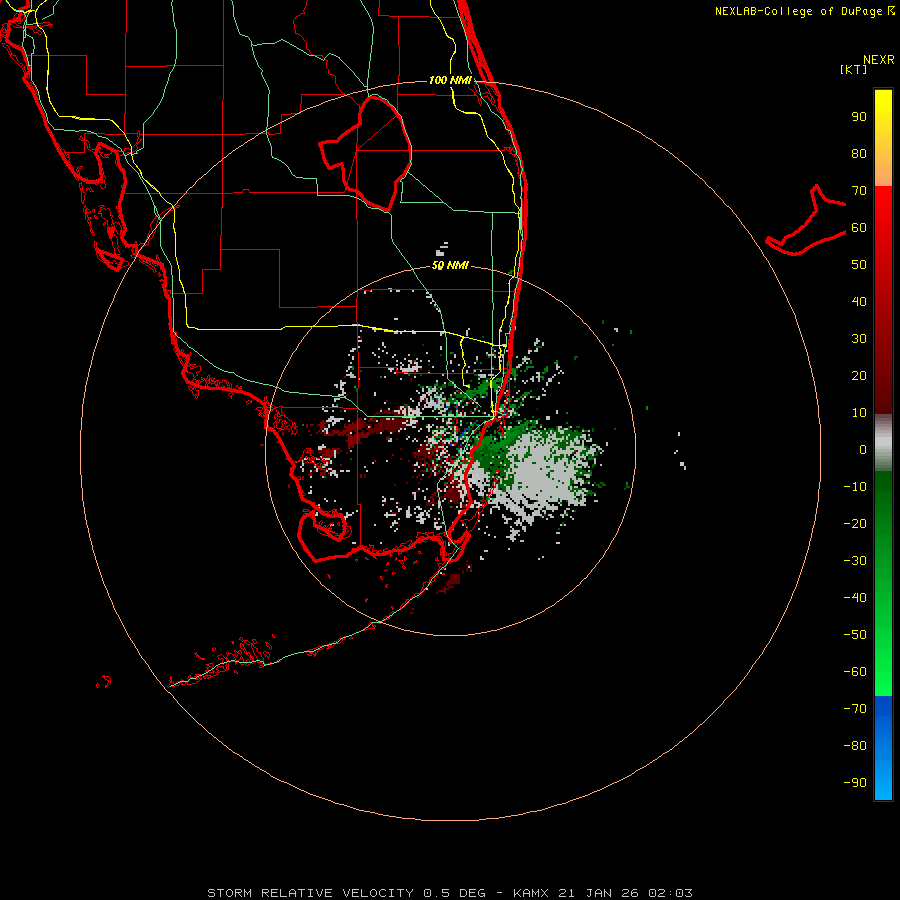Select the 60 value on velocity scale
The image size is (900, 900).
[859, 227]
